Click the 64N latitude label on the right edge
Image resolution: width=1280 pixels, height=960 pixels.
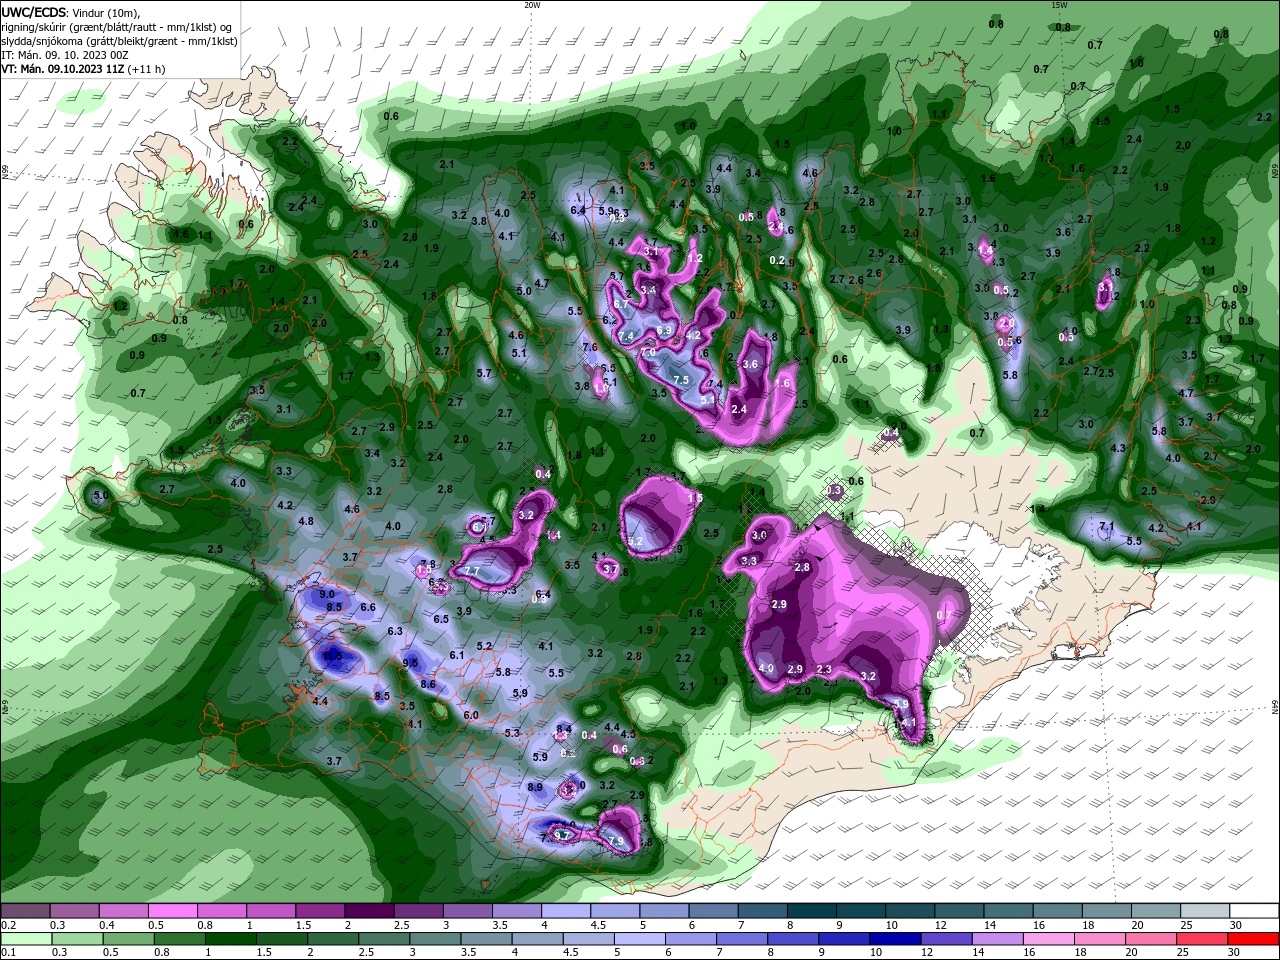coord(1275,706)
